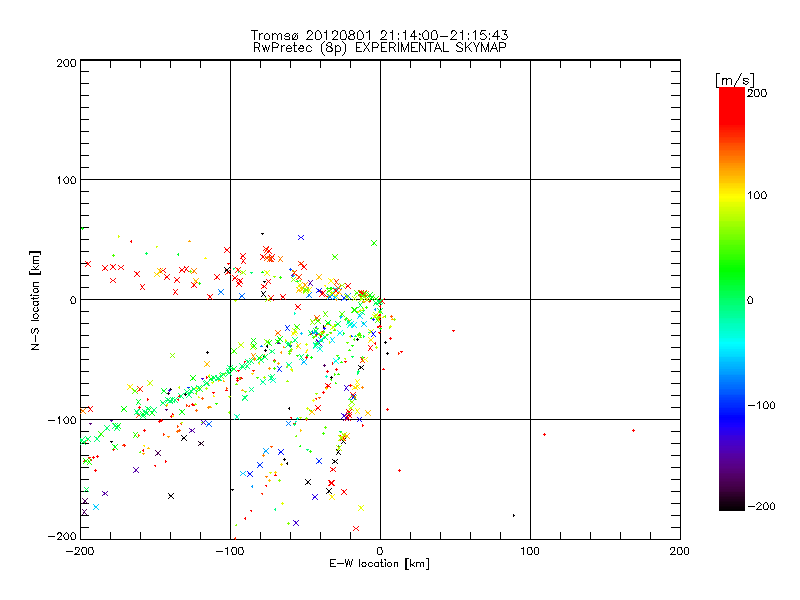Click the colorbar label '-100'
The image size is (800, 600).
click(761, 405)
